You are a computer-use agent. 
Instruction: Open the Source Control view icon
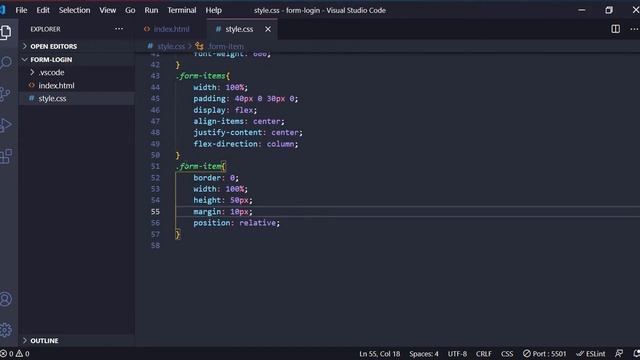coord(5,94)
